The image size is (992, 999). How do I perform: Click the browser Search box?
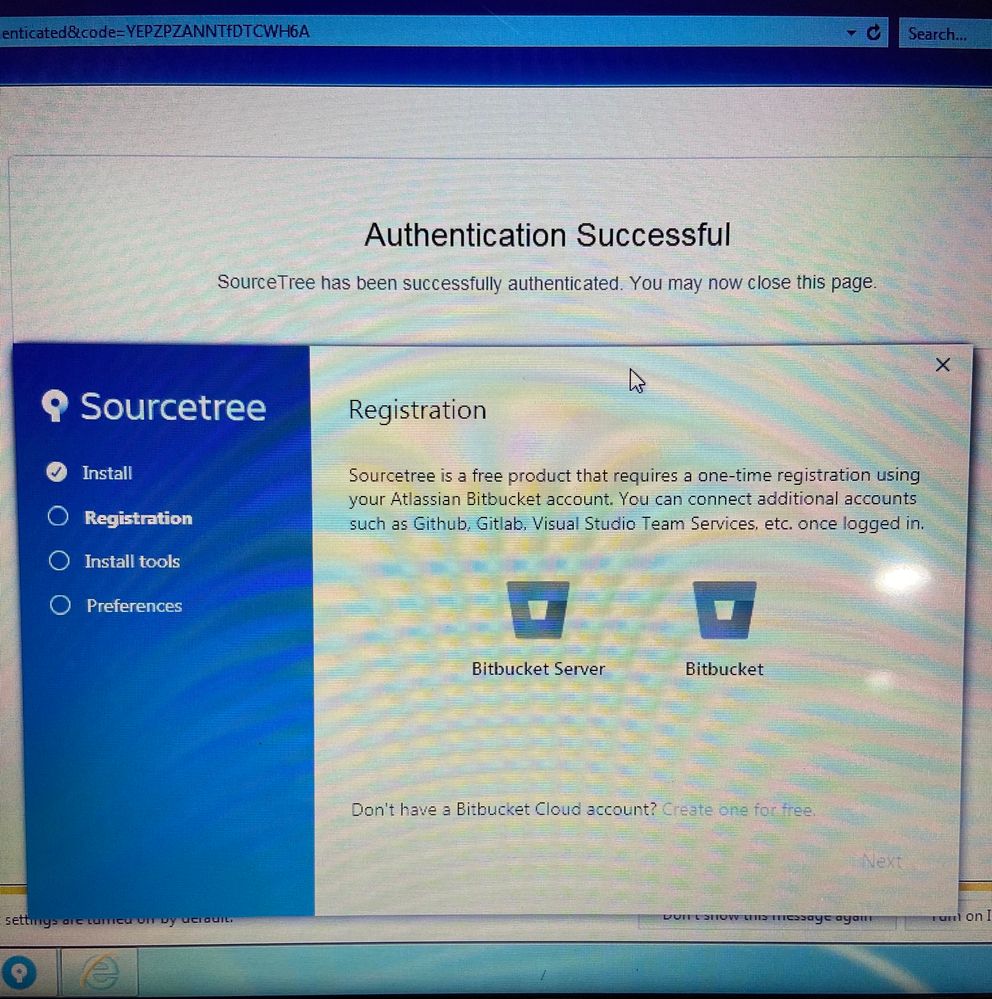[x=944, y=33]
